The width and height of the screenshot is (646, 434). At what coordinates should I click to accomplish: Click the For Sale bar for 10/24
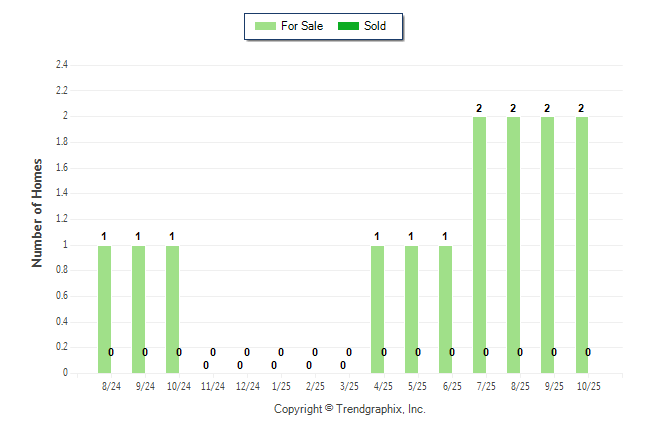[173, 308]
